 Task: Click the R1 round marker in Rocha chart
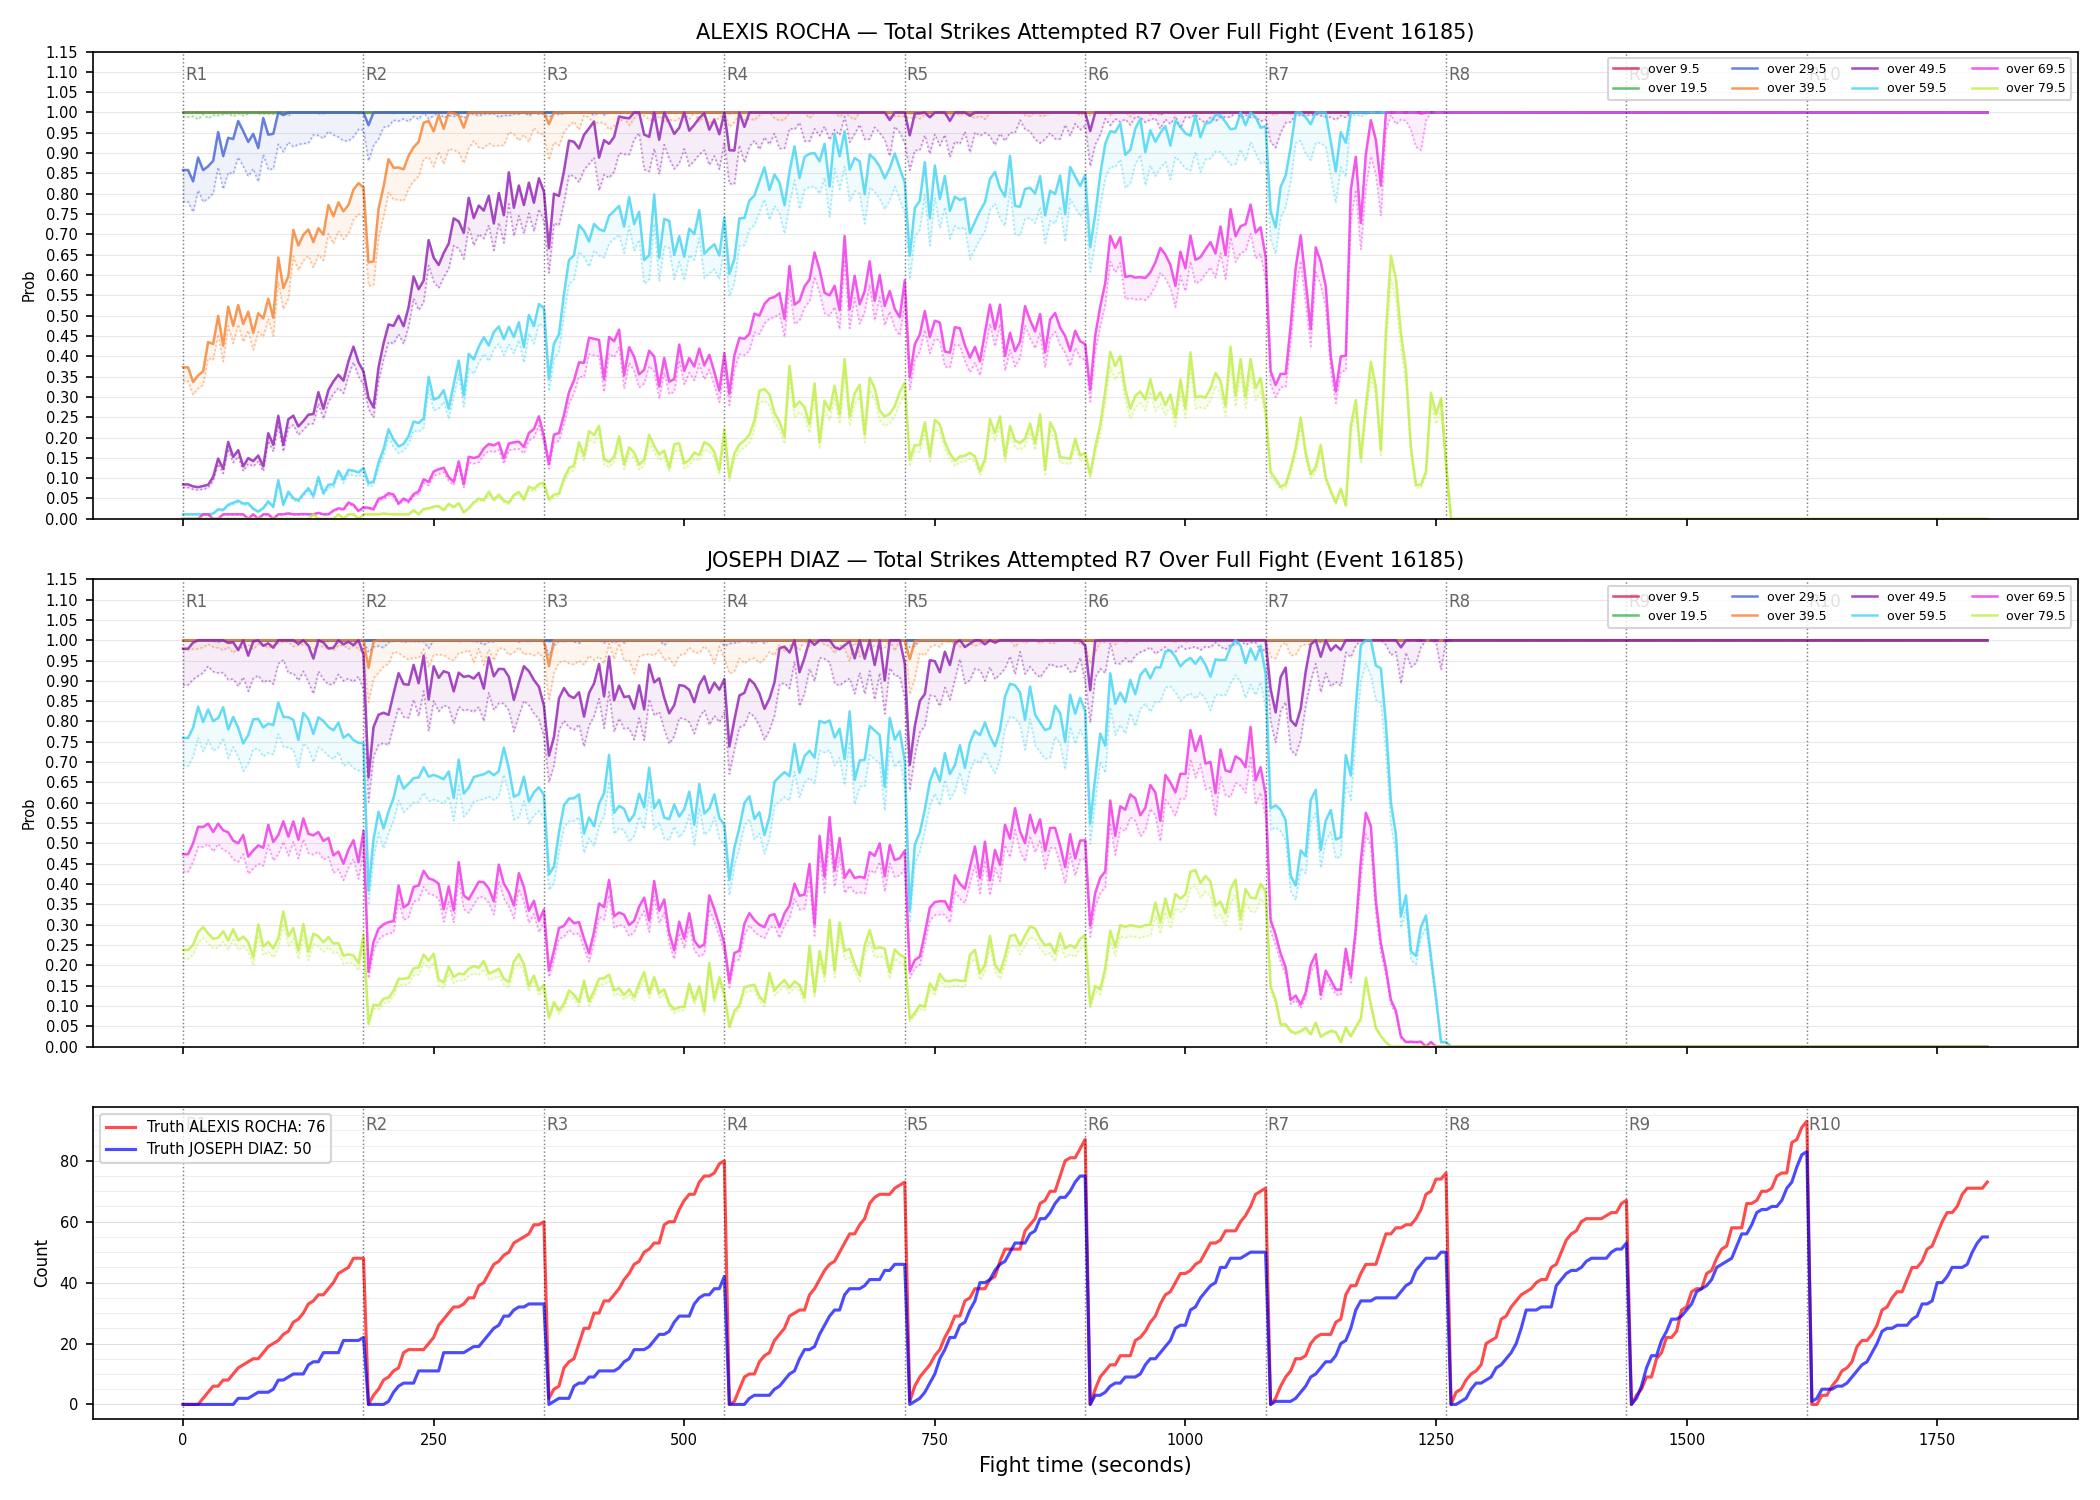point(196,74)
